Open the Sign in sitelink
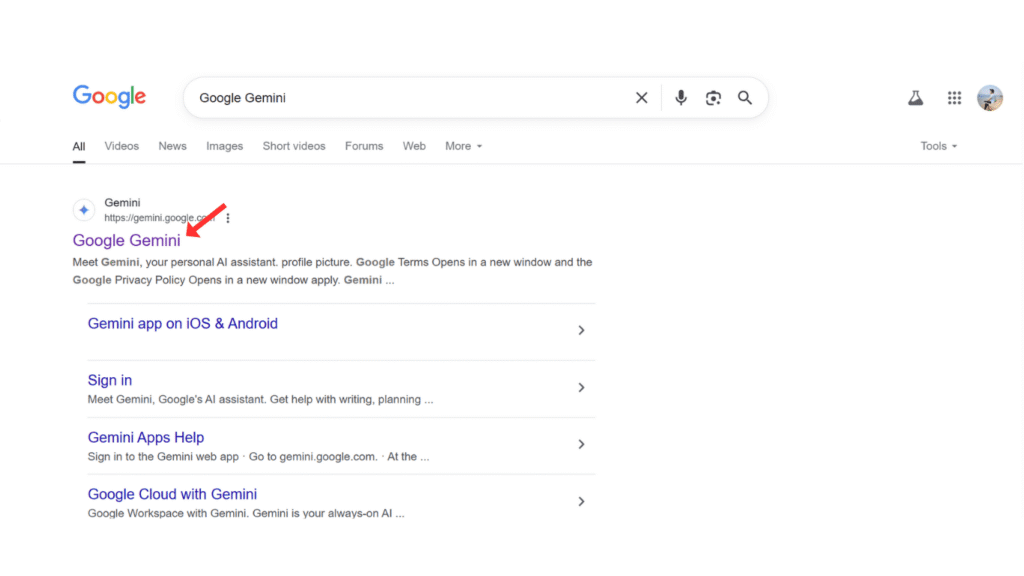The height and width of the screenshot is (576, 1024). tap(110, 380)
